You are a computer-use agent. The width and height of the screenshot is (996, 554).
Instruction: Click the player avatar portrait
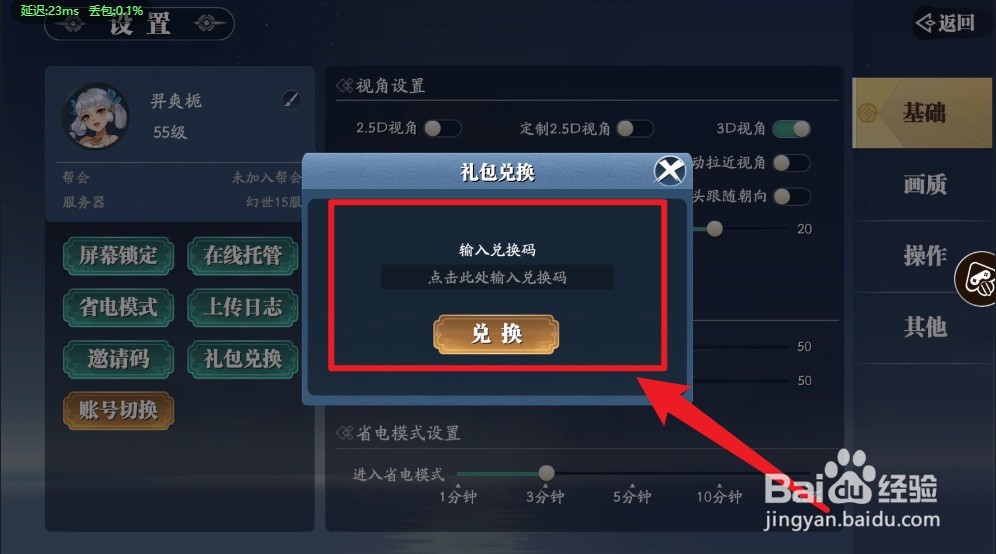coord(97,117)
